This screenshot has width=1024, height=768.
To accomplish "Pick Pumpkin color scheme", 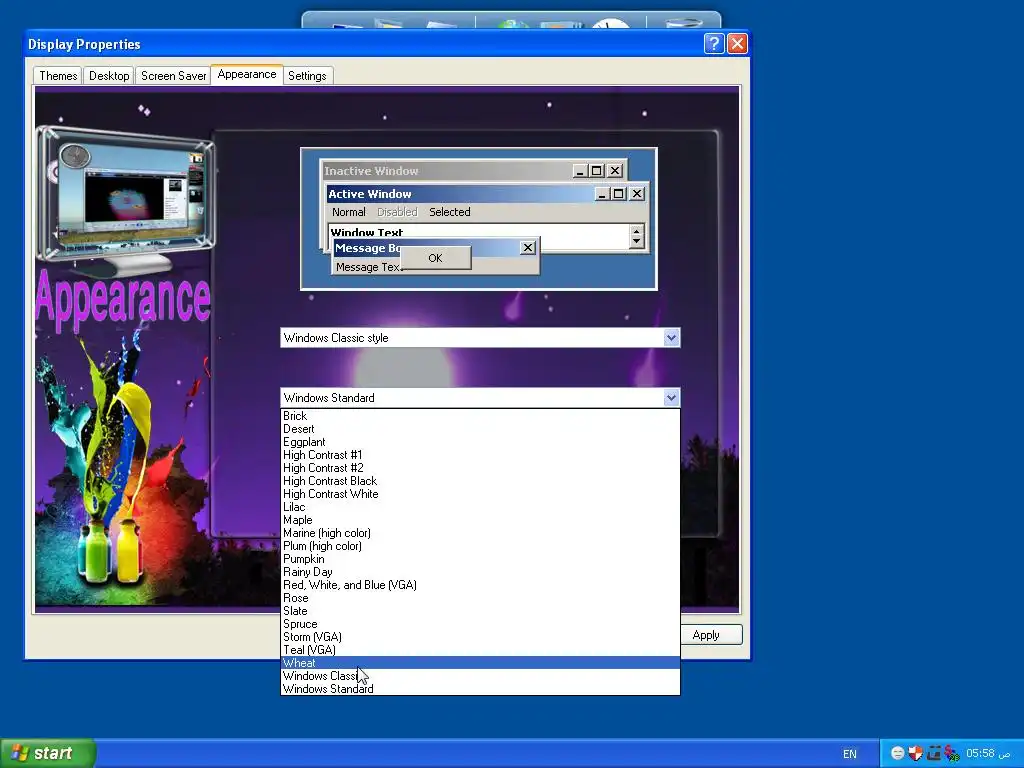I will coord(480,559).
